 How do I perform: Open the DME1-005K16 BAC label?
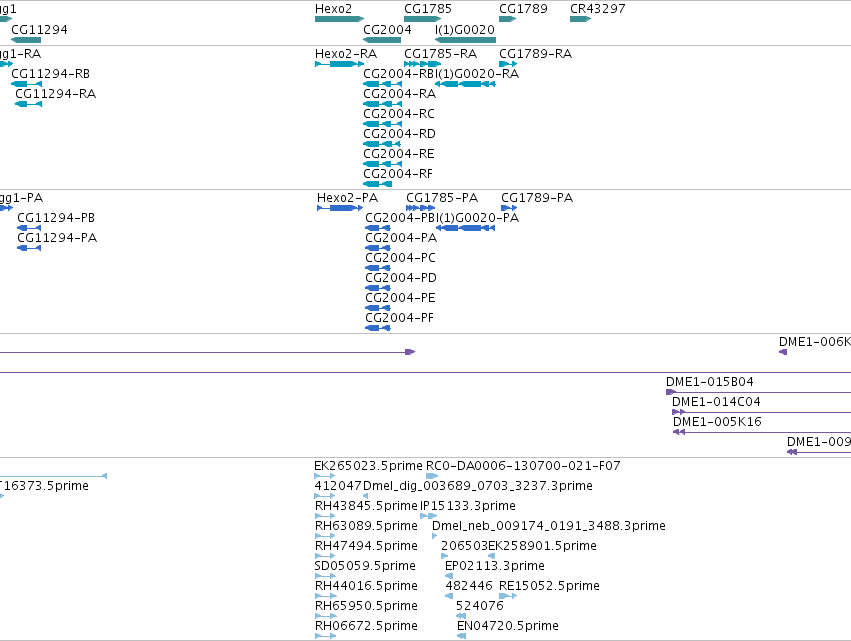[x=717, y=422]
